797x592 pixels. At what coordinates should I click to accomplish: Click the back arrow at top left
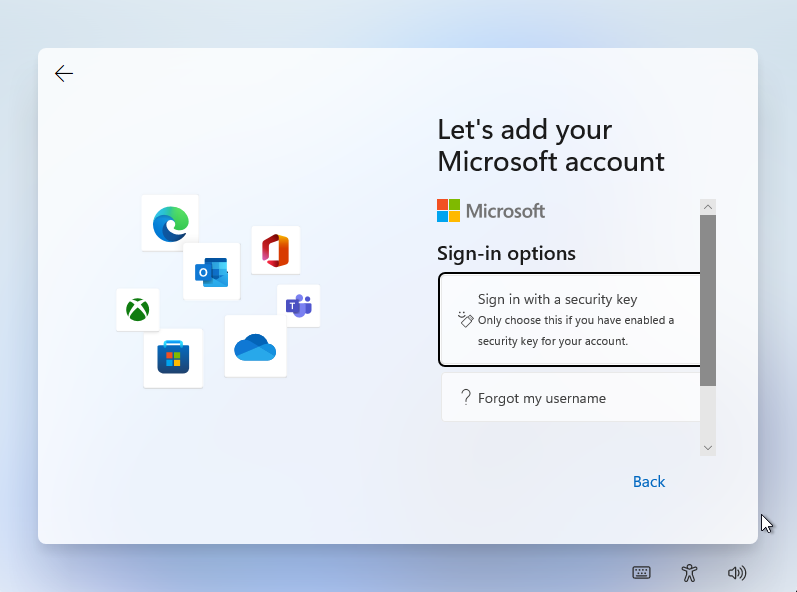point(64,74)
